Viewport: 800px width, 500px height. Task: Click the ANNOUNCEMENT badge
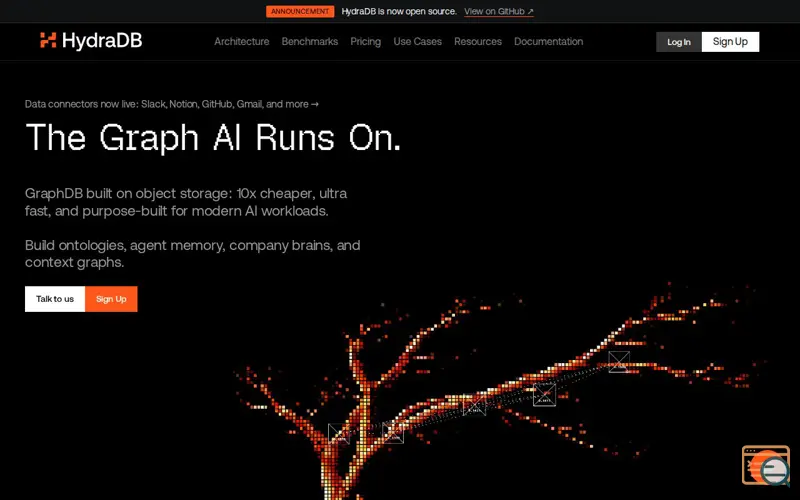click(300, 11)
